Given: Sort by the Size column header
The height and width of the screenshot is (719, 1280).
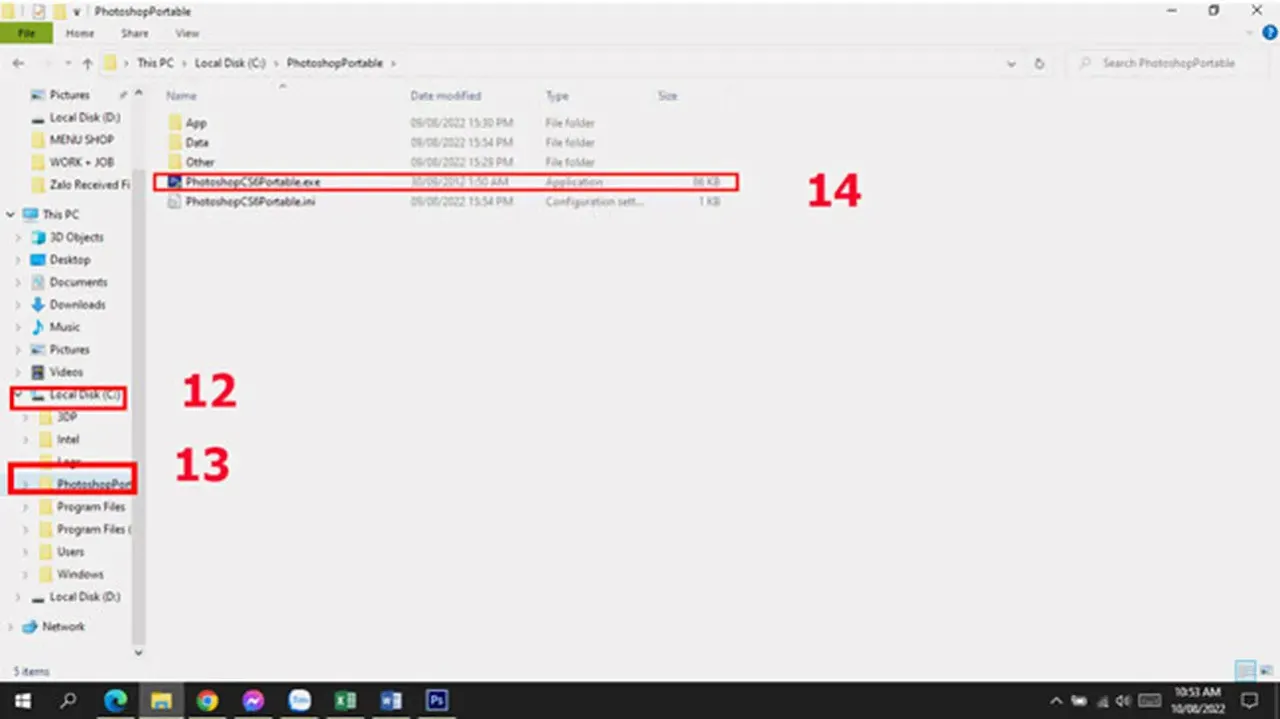Looking at the screenshot, I should [667, 96].
